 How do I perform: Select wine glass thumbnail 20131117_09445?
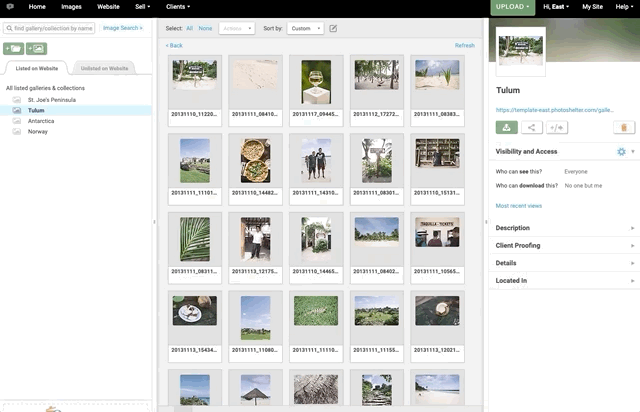316,82
